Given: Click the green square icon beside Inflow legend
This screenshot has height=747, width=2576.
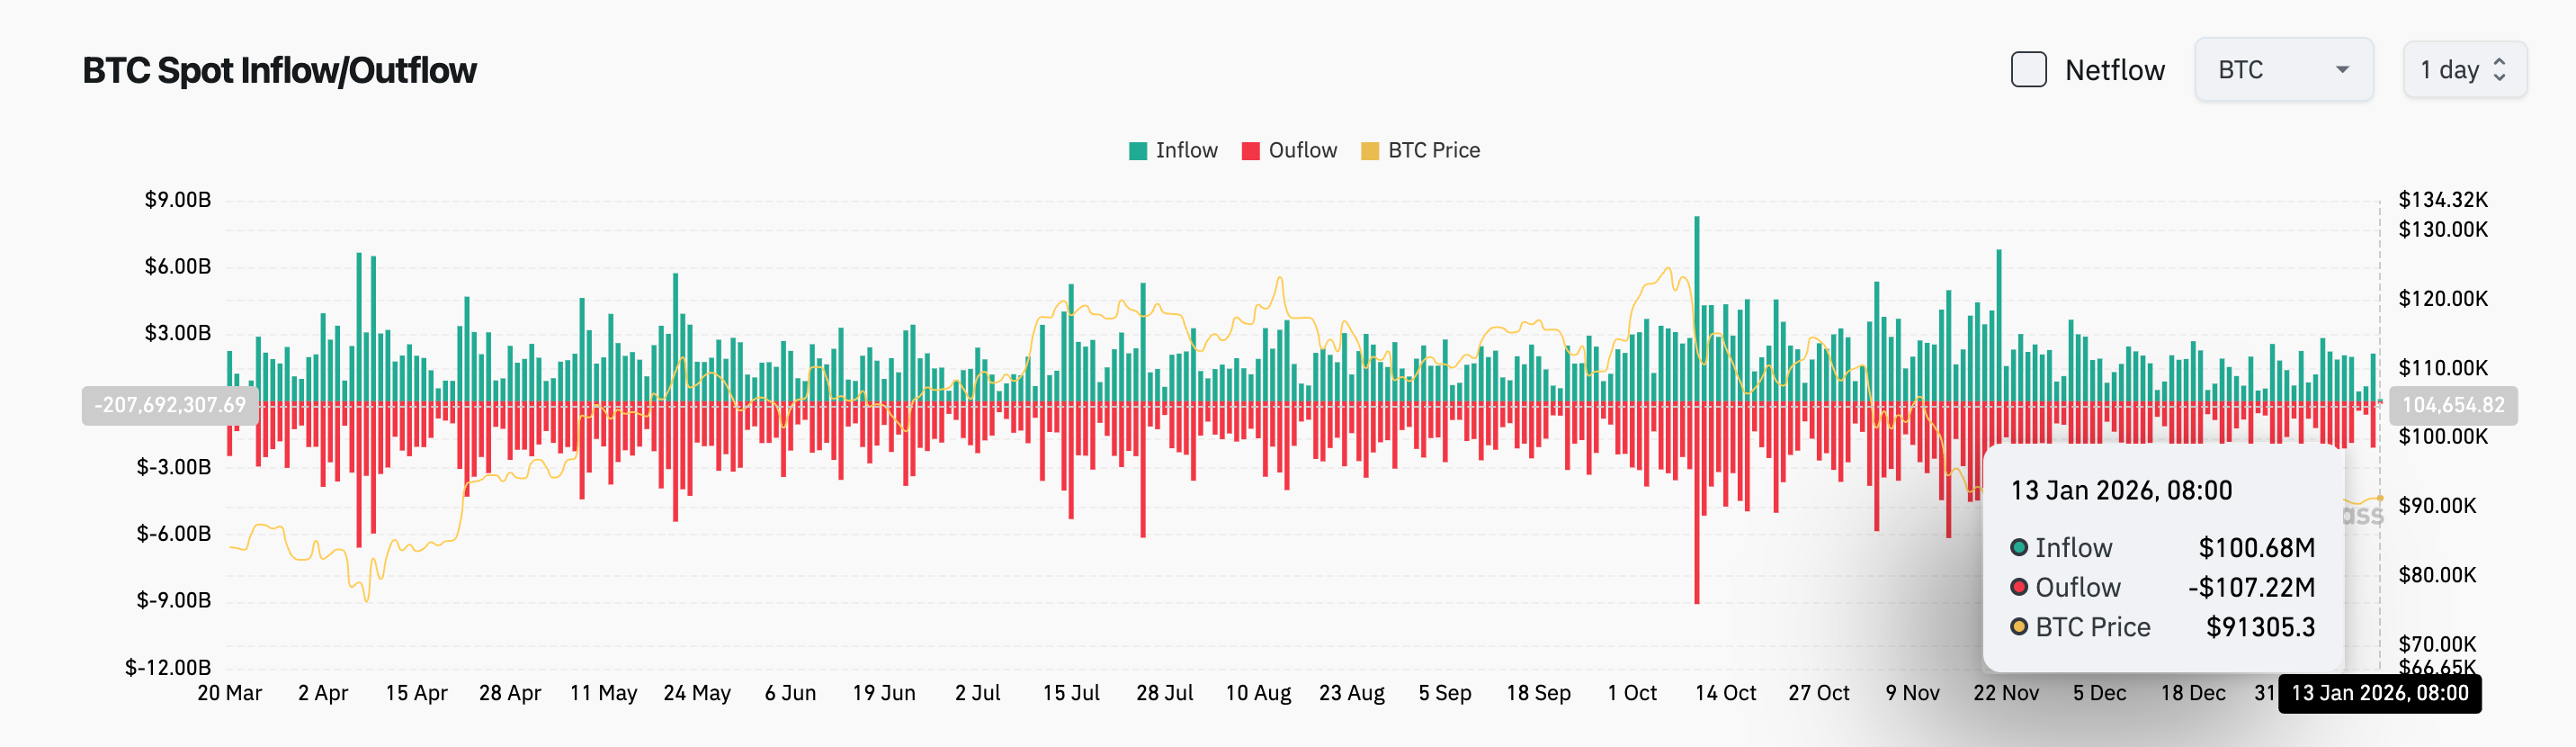Looking at the screenshot, I should (1139, 150).
